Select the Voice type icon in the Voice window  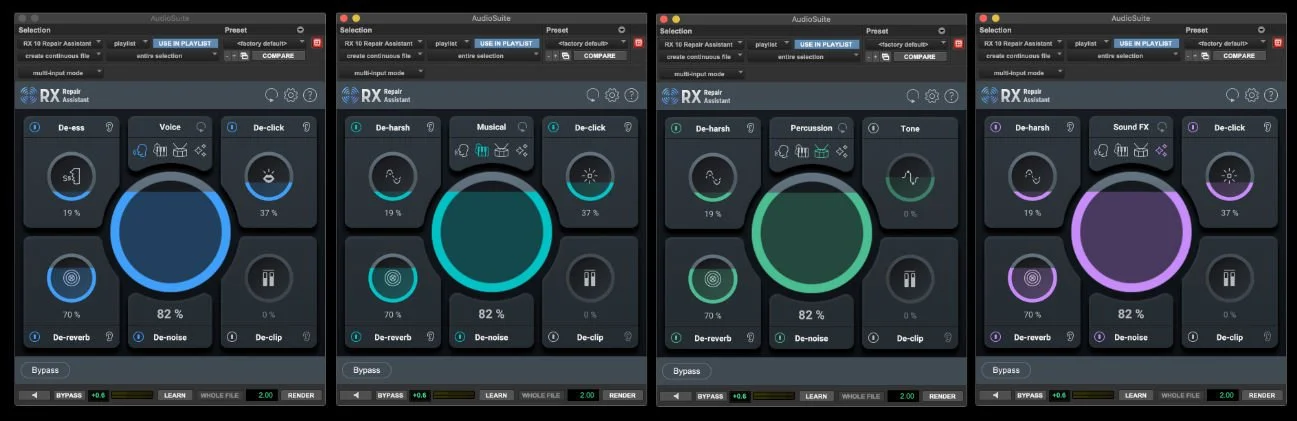(x=140, y=150)
